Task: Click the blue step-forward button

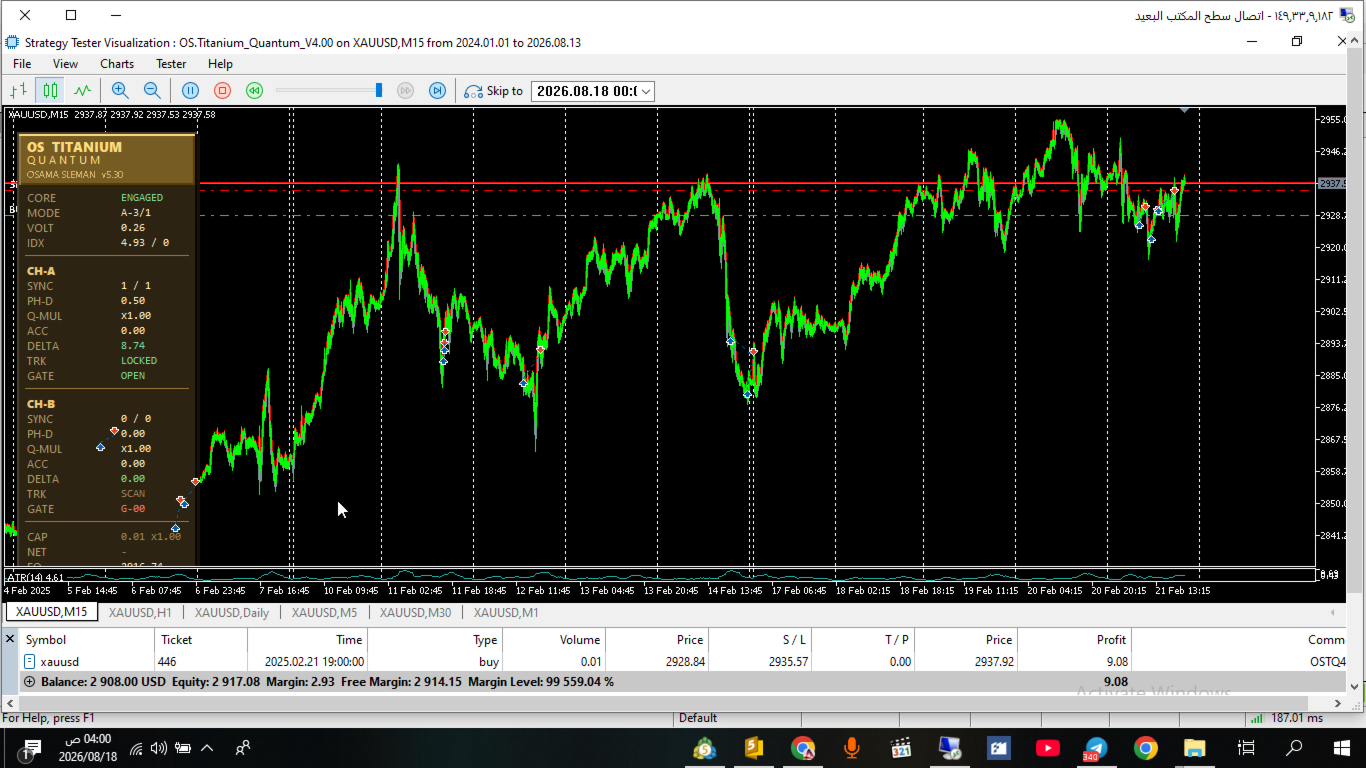Action: [x=437, y=91]
